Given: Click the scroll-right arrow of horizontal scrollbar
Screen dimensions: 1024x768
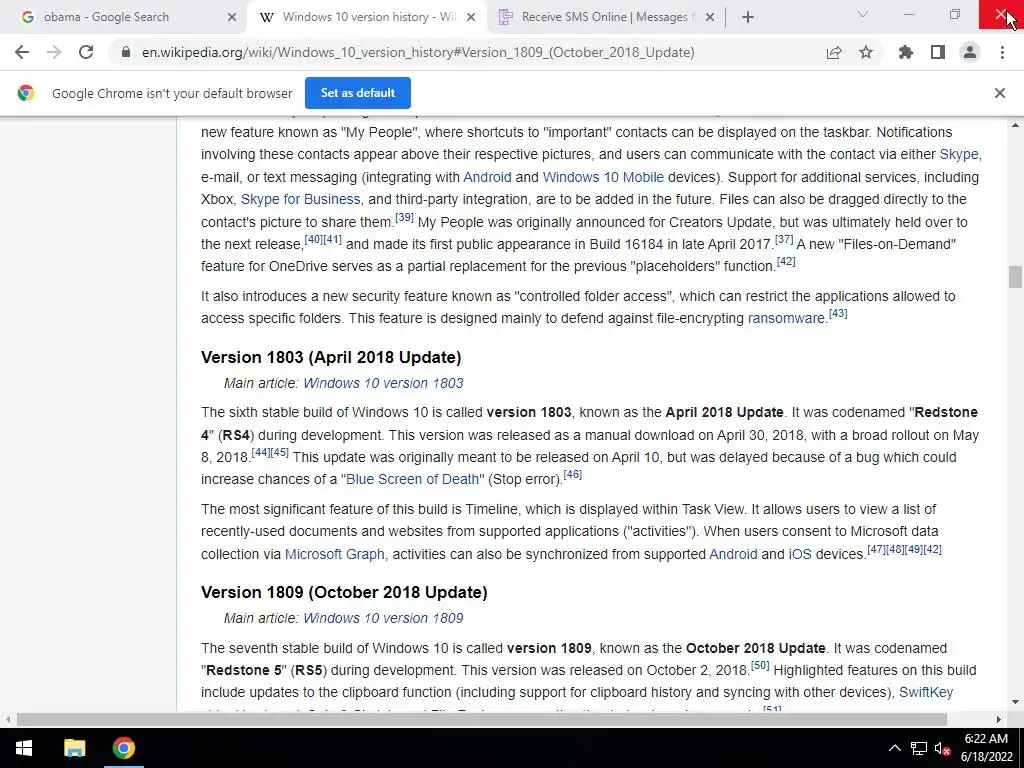Looking at the screenshot, I should (999, 719).
